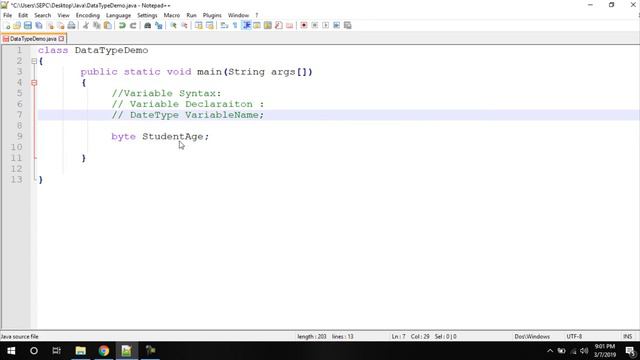Click the Zoom In toolbar icon
Screen dimensions: 640x360
(x=173, y=25)
